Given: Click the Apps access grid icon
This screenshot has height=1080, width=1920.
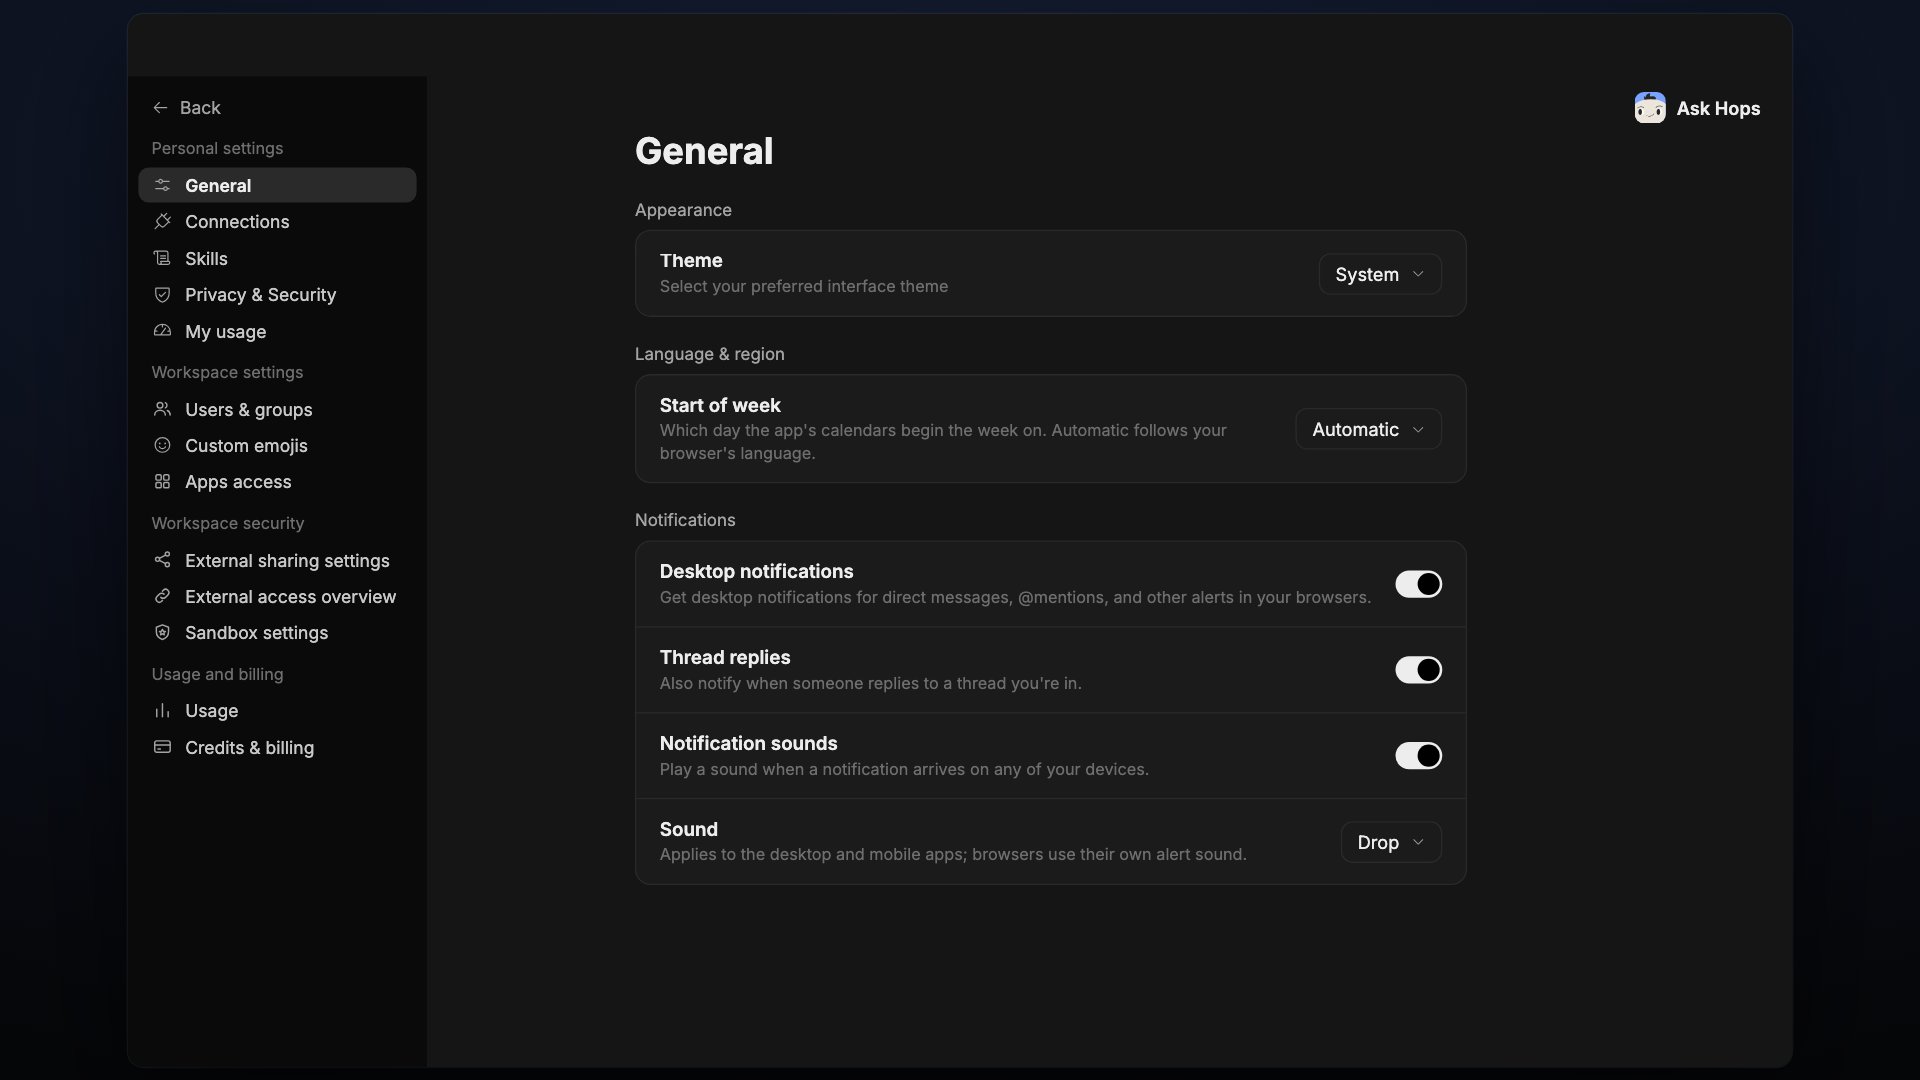Looking at the screenshot, I should coord(162,481).
